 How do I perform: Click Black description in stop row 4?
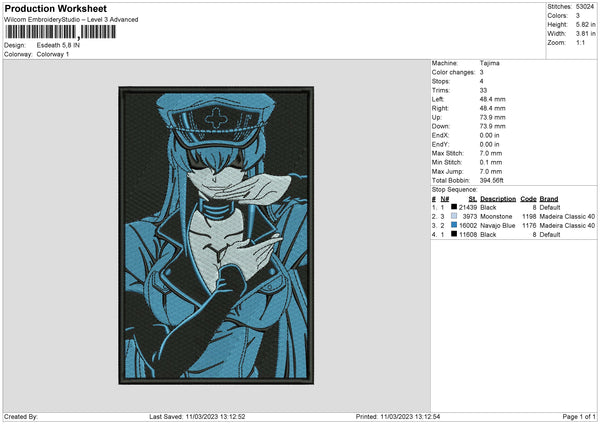click(488, 235)
